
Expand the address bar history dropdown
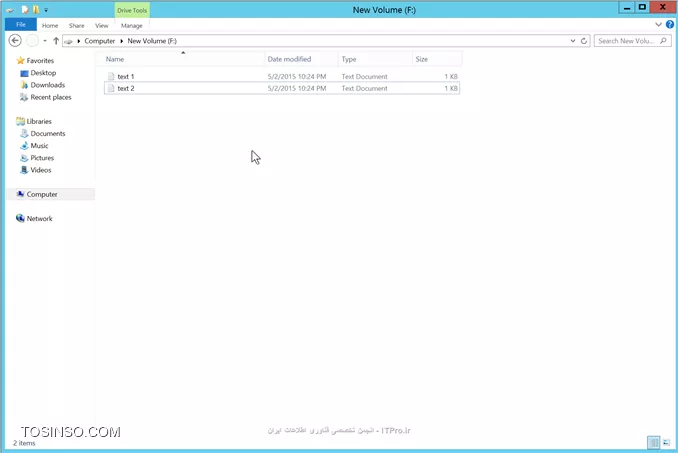click(x=572, y=41)
